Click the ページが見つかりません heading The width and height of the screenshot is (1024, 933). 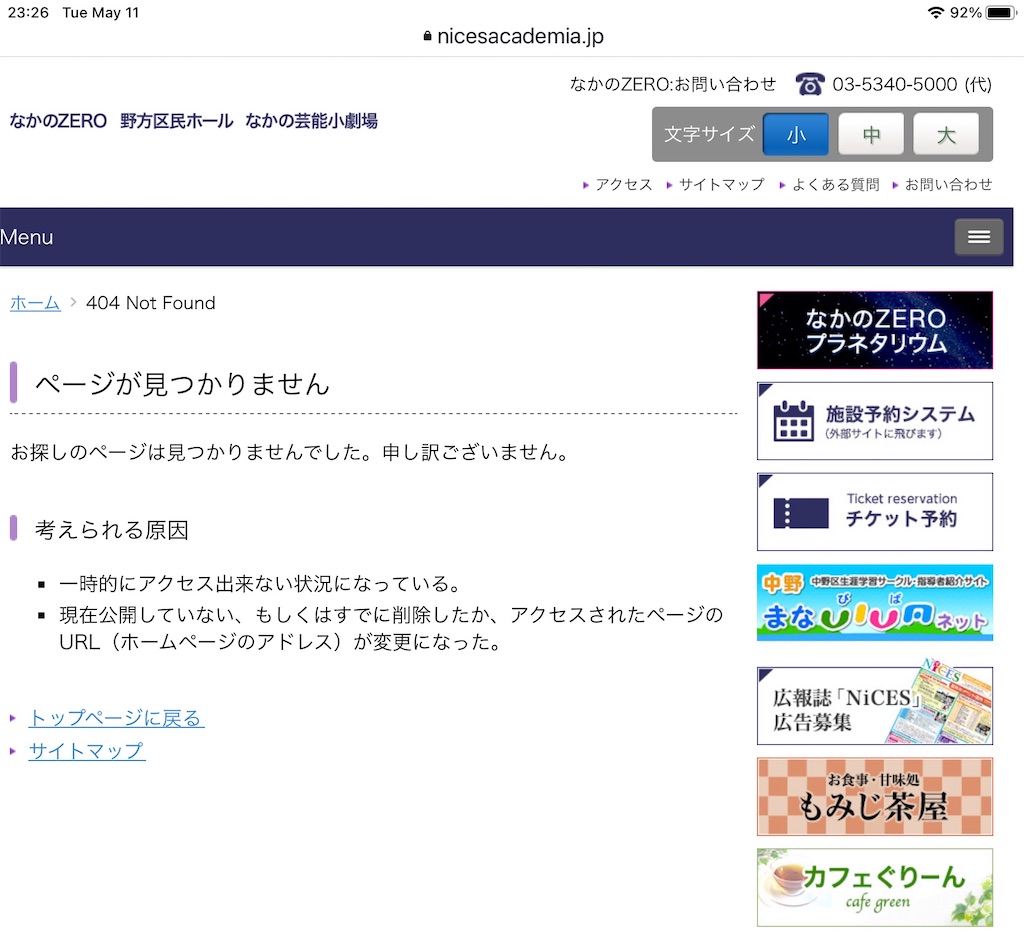click(x=182, y=383)
